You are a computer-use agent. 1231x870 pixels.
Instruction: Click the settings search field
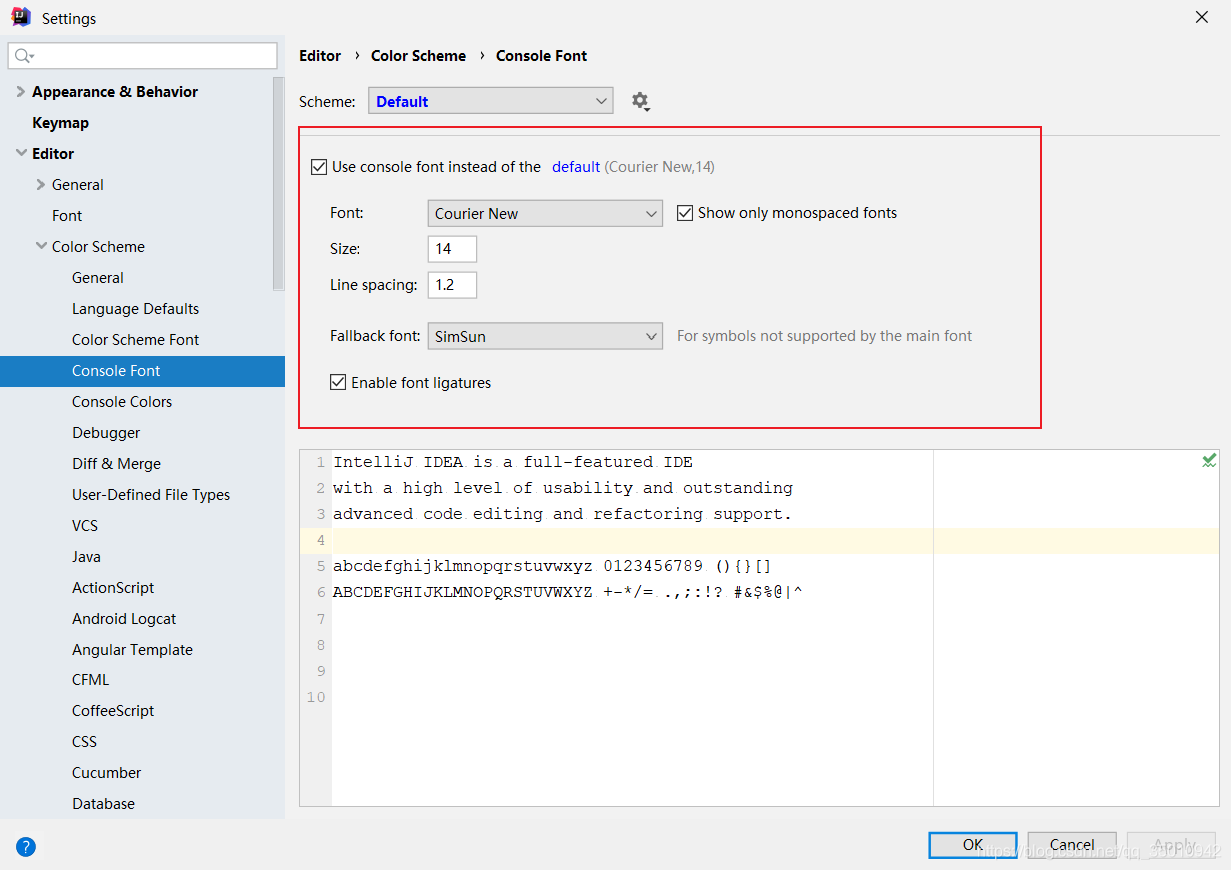tap(143, 56)
